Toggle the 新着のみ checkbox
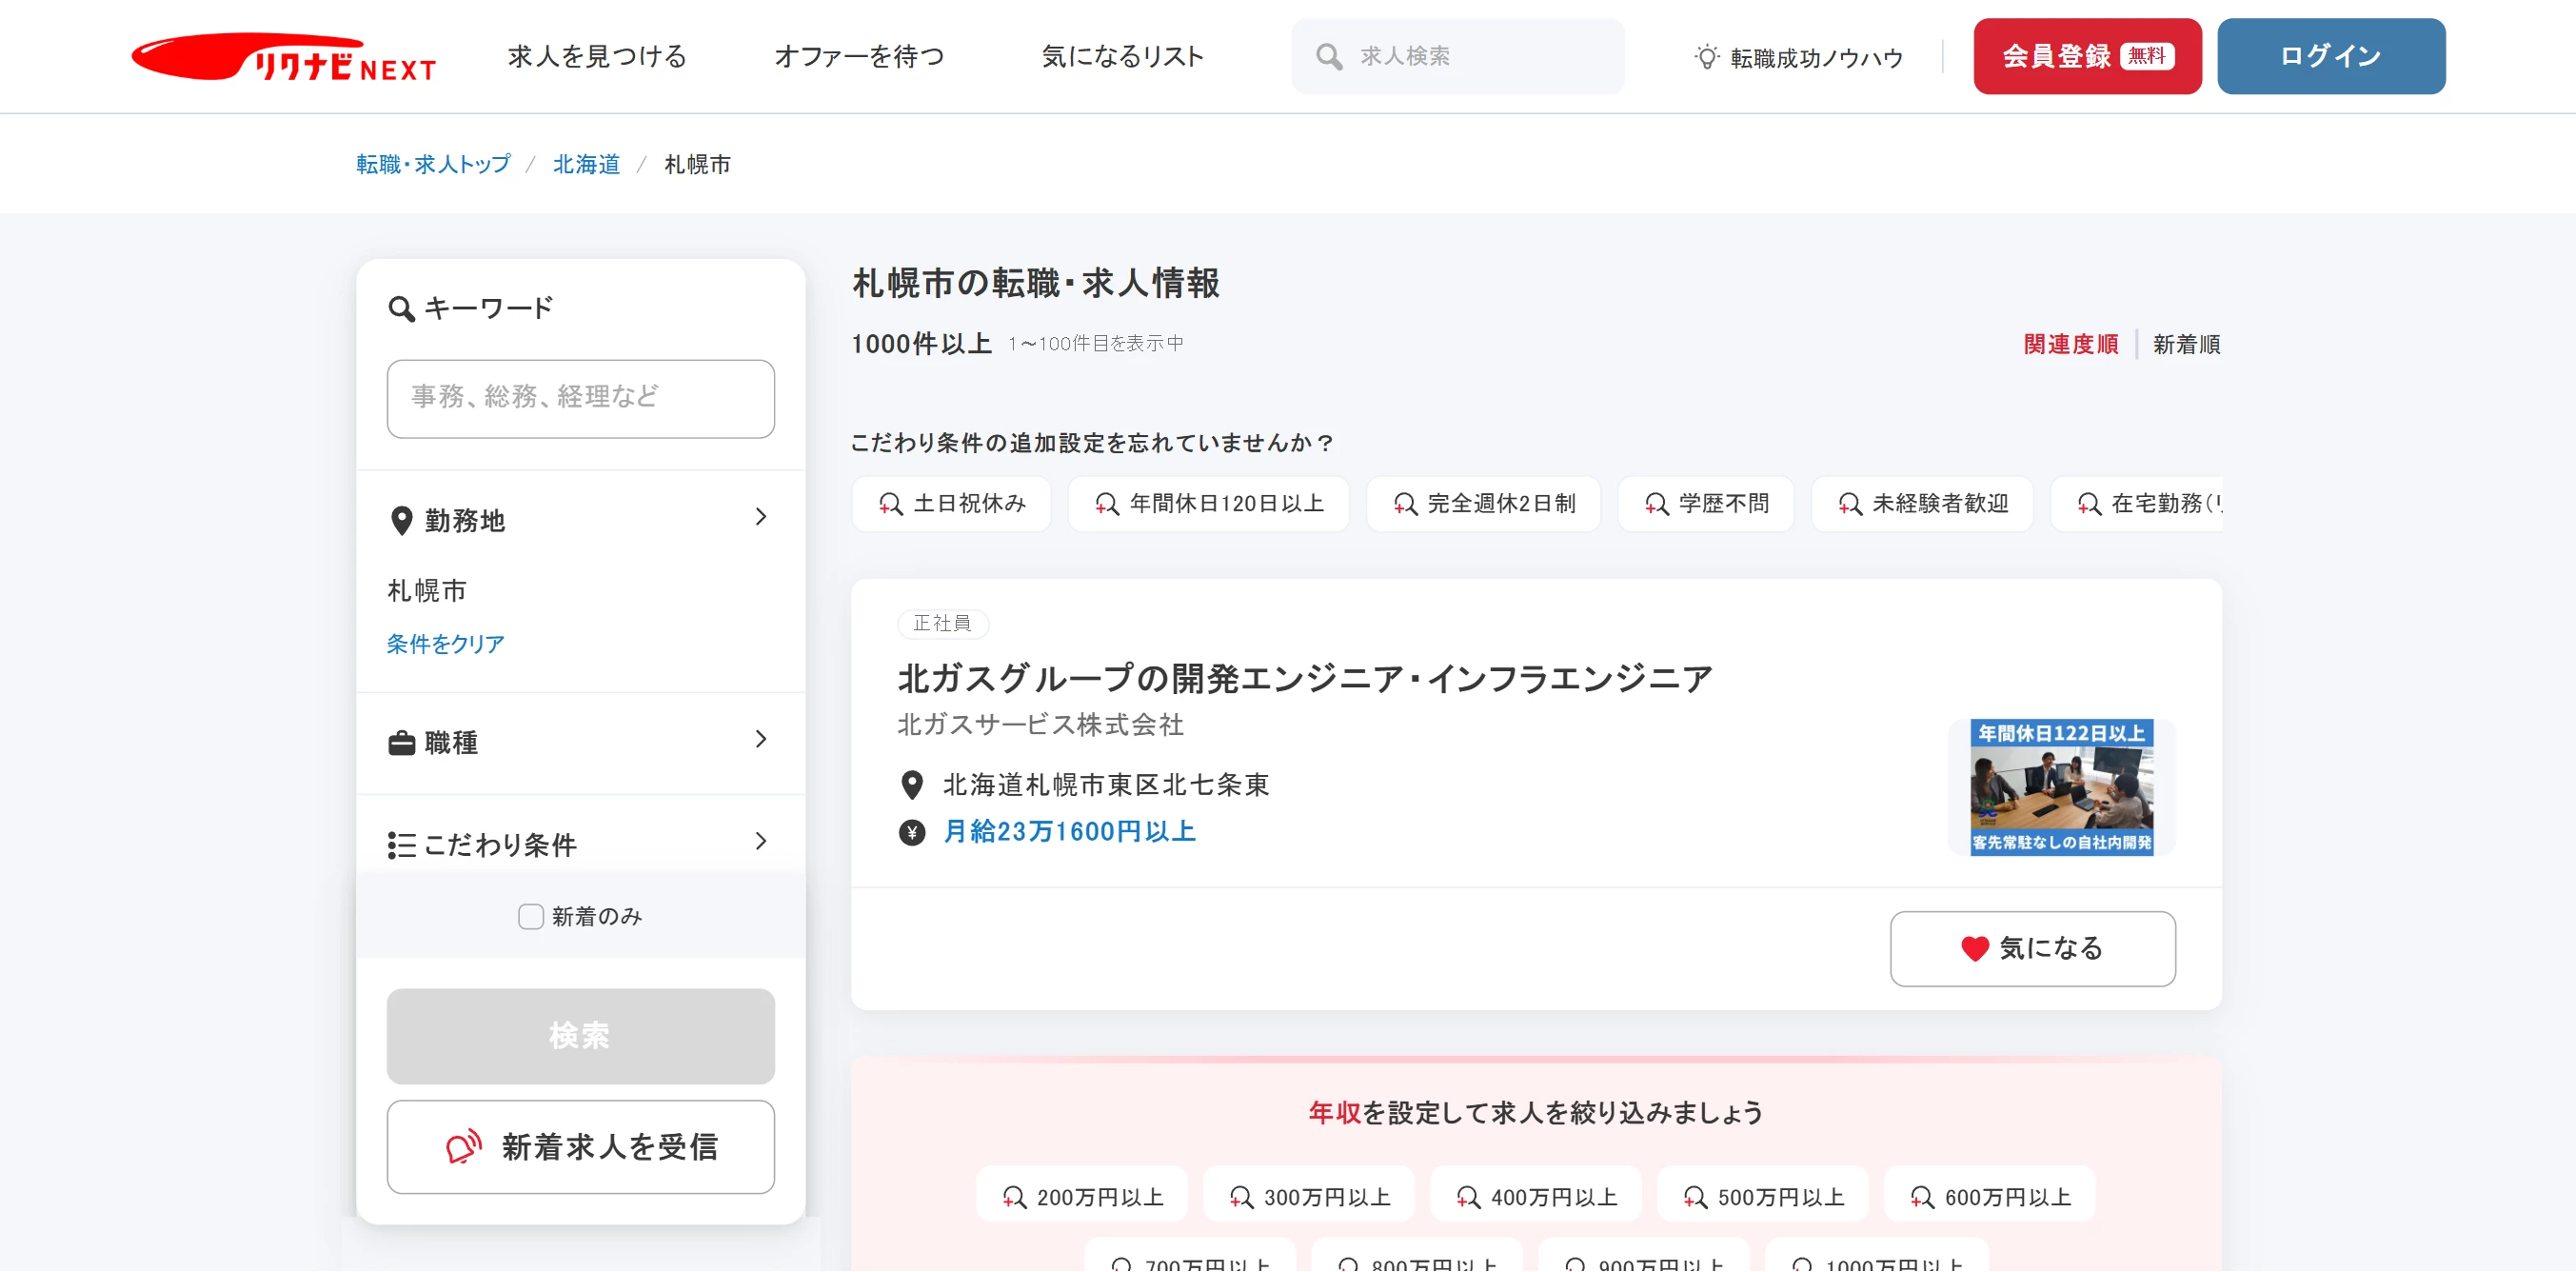The image size is (2576, 1272). click(530, 916)
